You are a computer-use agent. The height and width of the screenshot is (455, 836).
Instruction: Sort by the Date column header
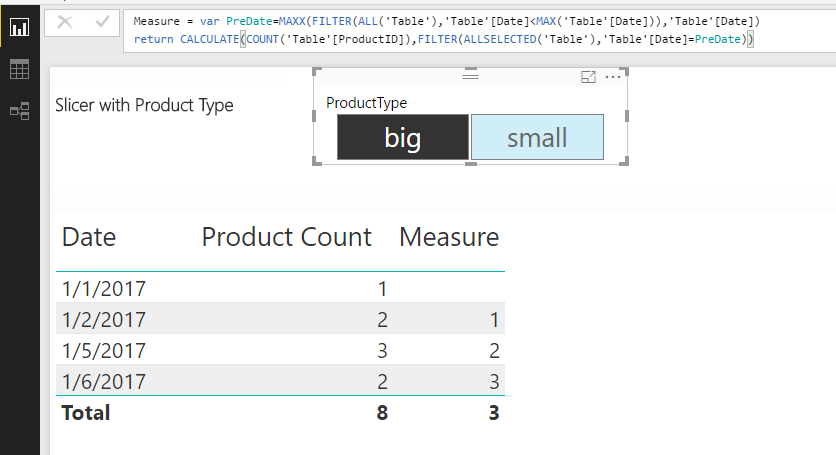point(89,237)
